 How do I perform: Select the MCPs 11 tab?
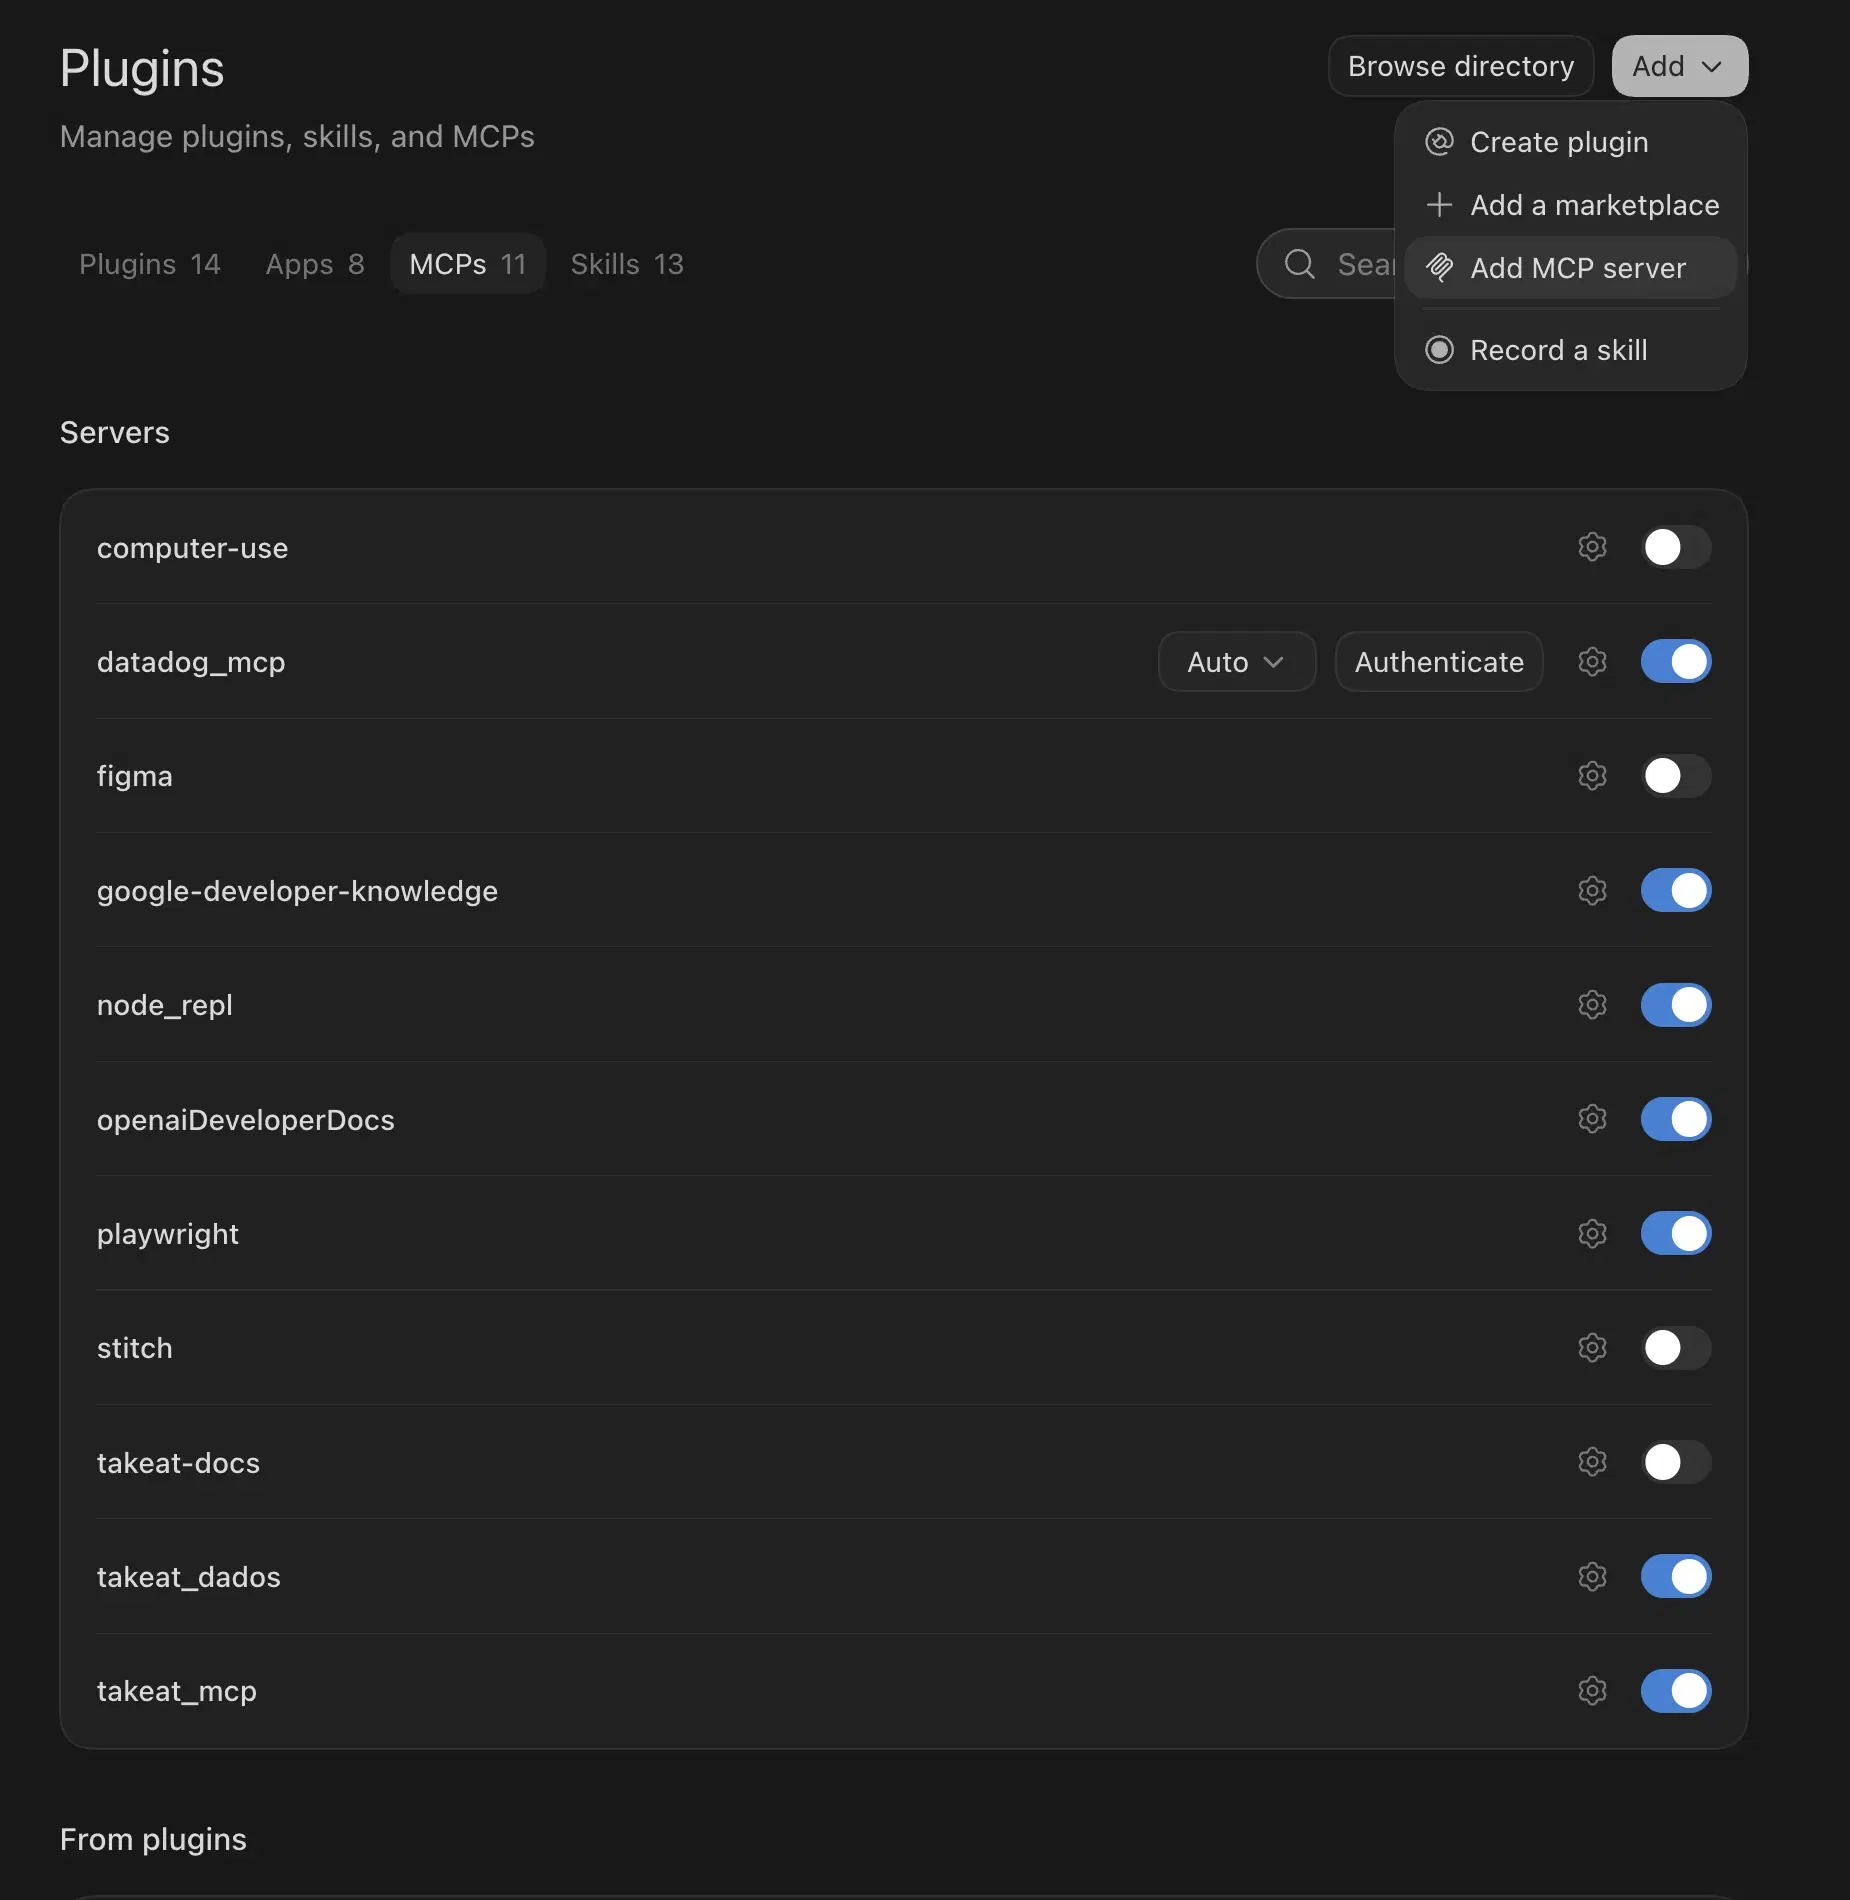467,264
